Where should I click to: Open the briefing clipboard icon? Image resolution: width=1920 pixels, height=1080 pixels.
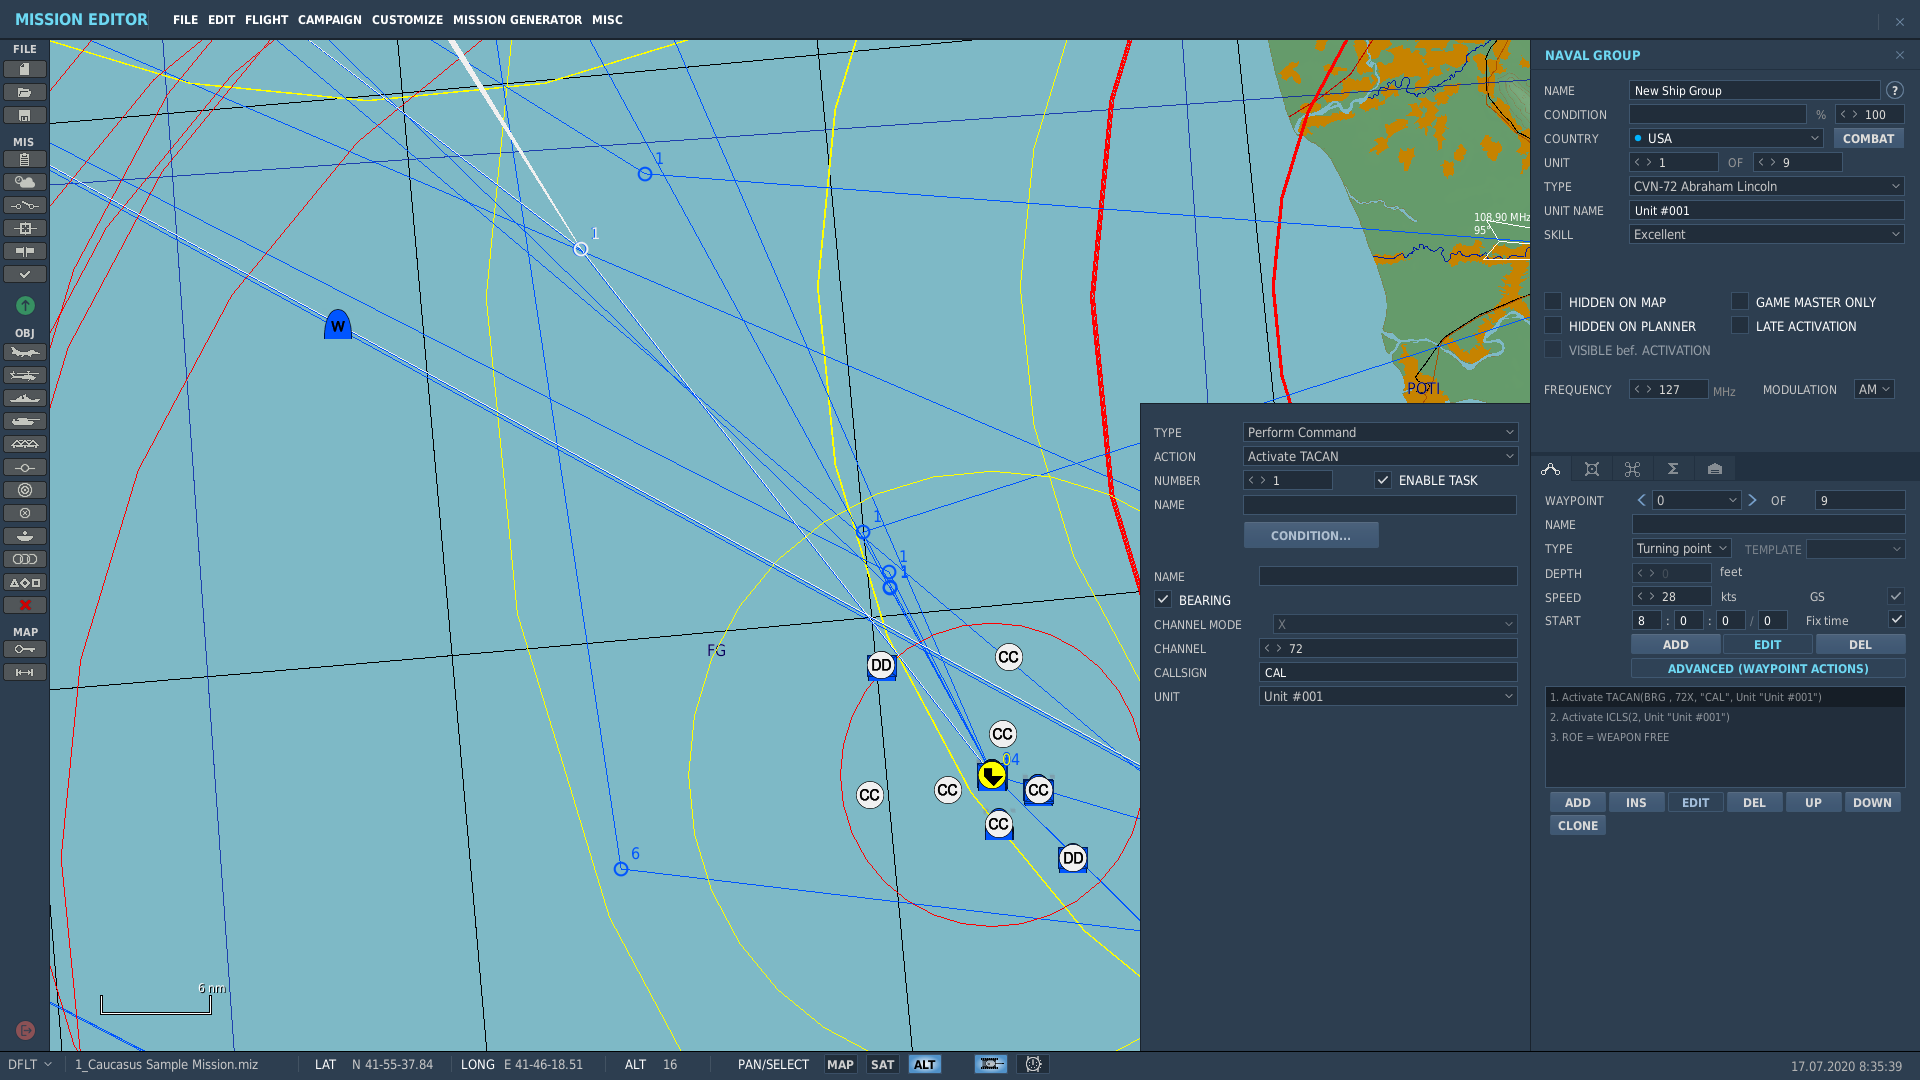(x=25, y=160)
